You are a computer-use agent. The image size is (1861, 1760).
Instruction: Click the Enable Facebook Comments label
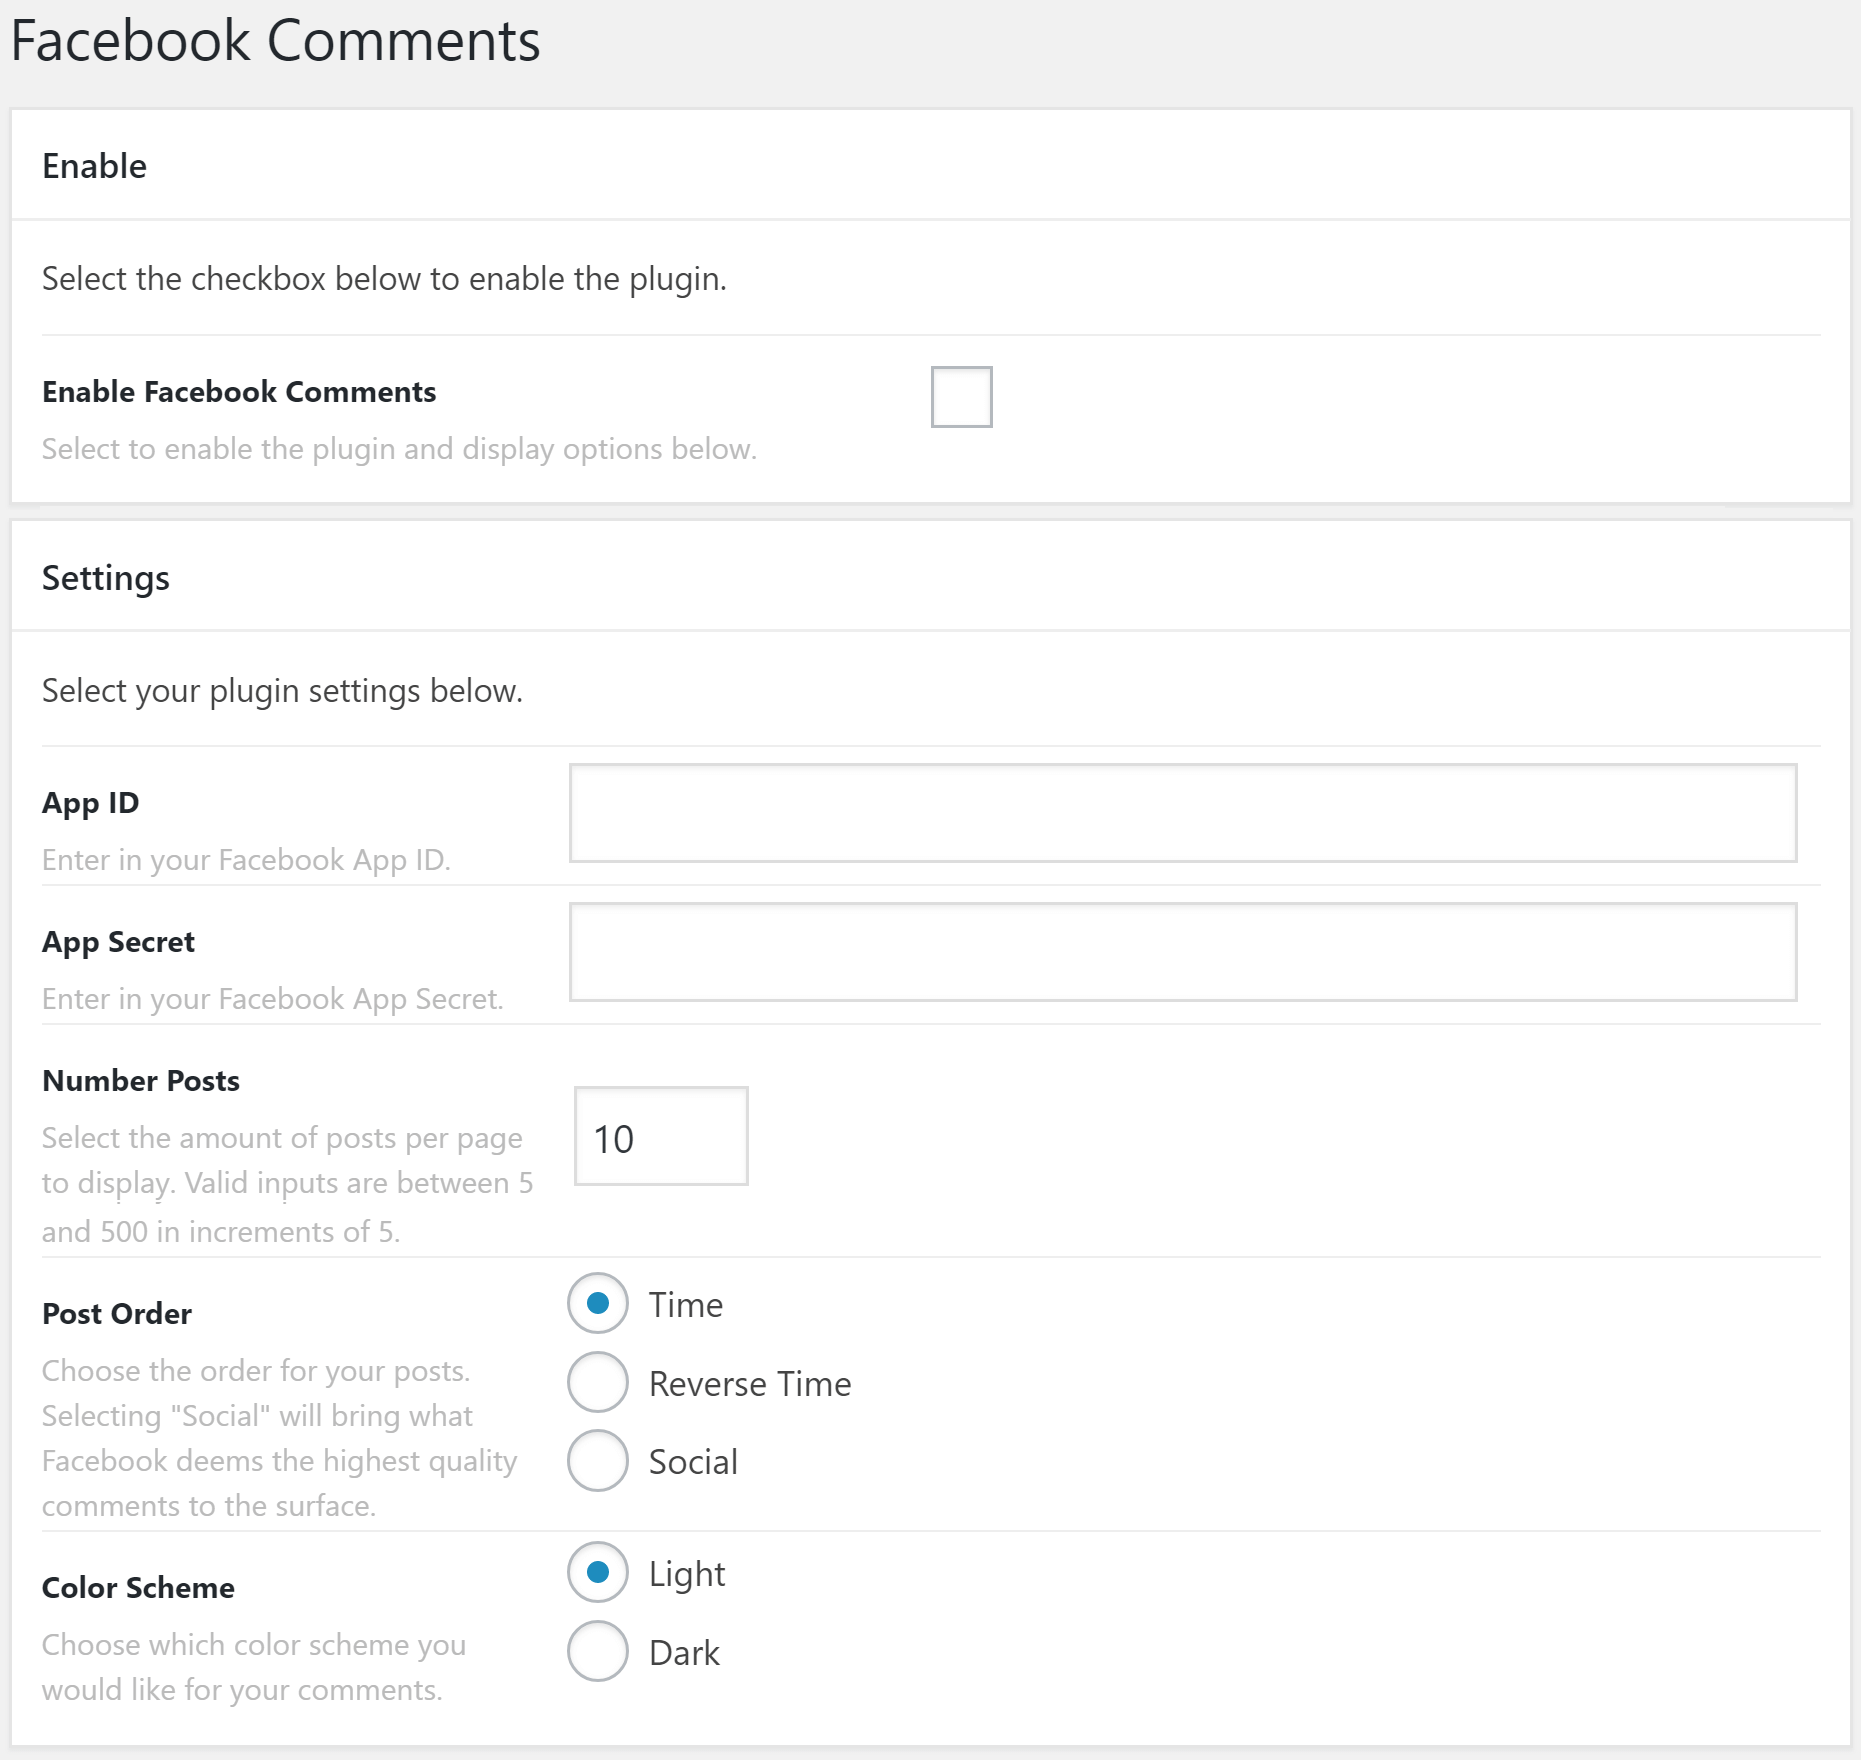[239, 391]
